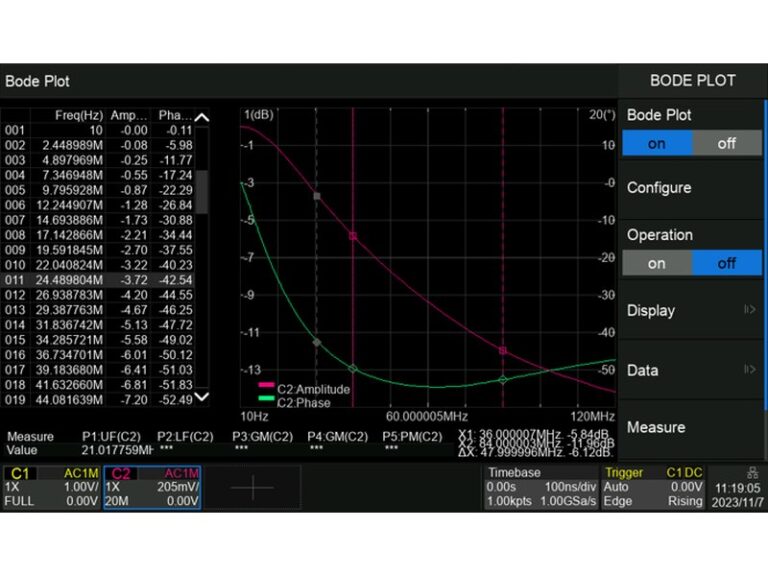Viewport: 768px width, 576px height.
Task: Click pink C2 Amplitude legend swatch
Action: pos(266,385)
